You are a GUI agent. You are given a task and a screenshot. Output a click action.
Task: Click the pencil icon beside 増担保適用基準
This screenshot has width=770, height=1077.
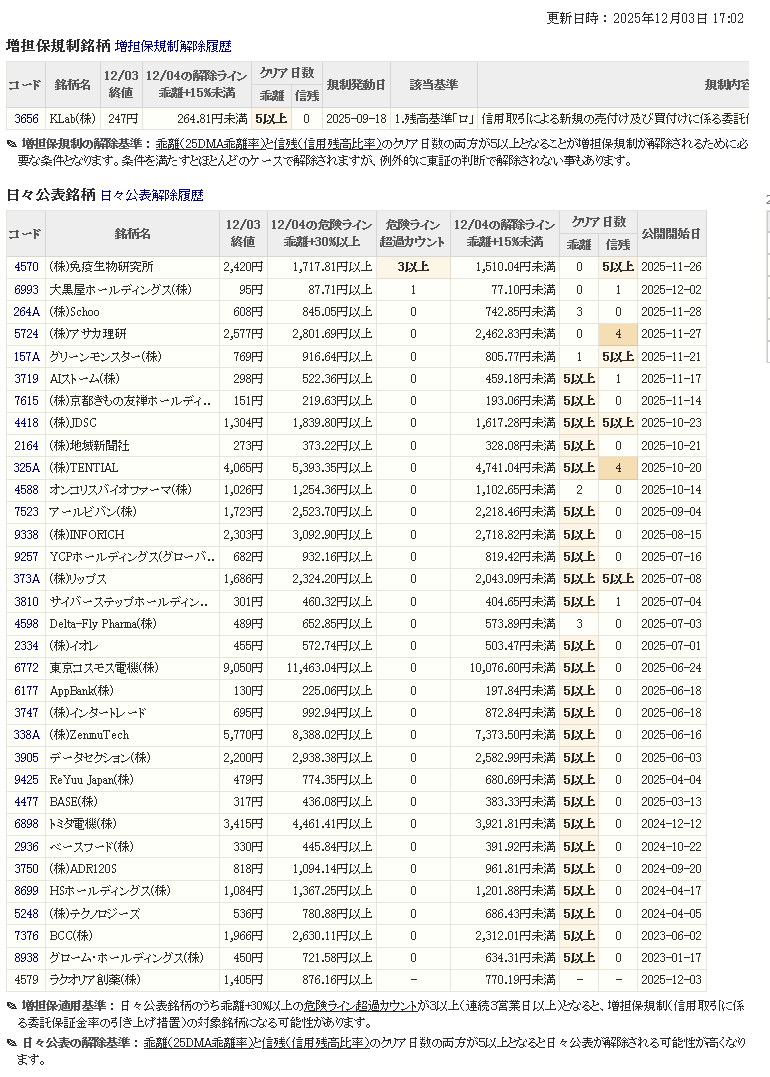[12, 1006]
